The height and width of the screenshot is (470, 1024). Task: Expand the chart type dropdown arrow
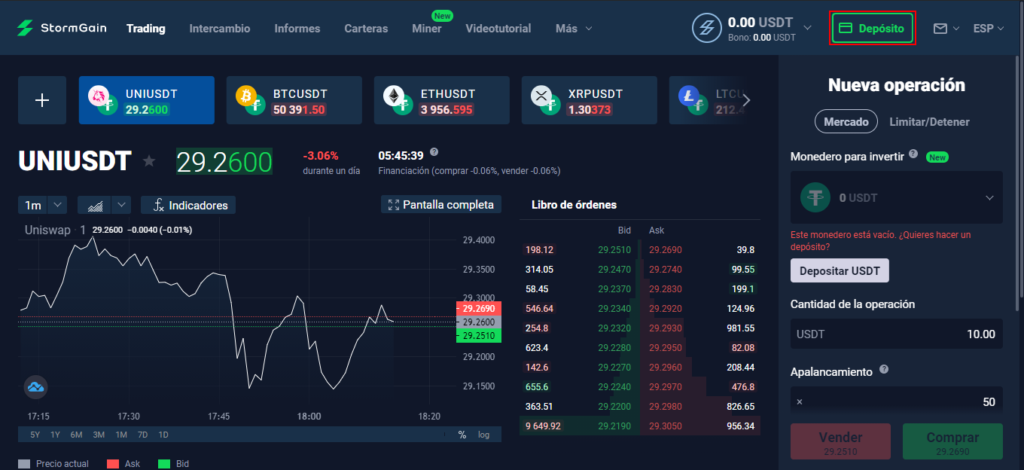pos(121,205)
